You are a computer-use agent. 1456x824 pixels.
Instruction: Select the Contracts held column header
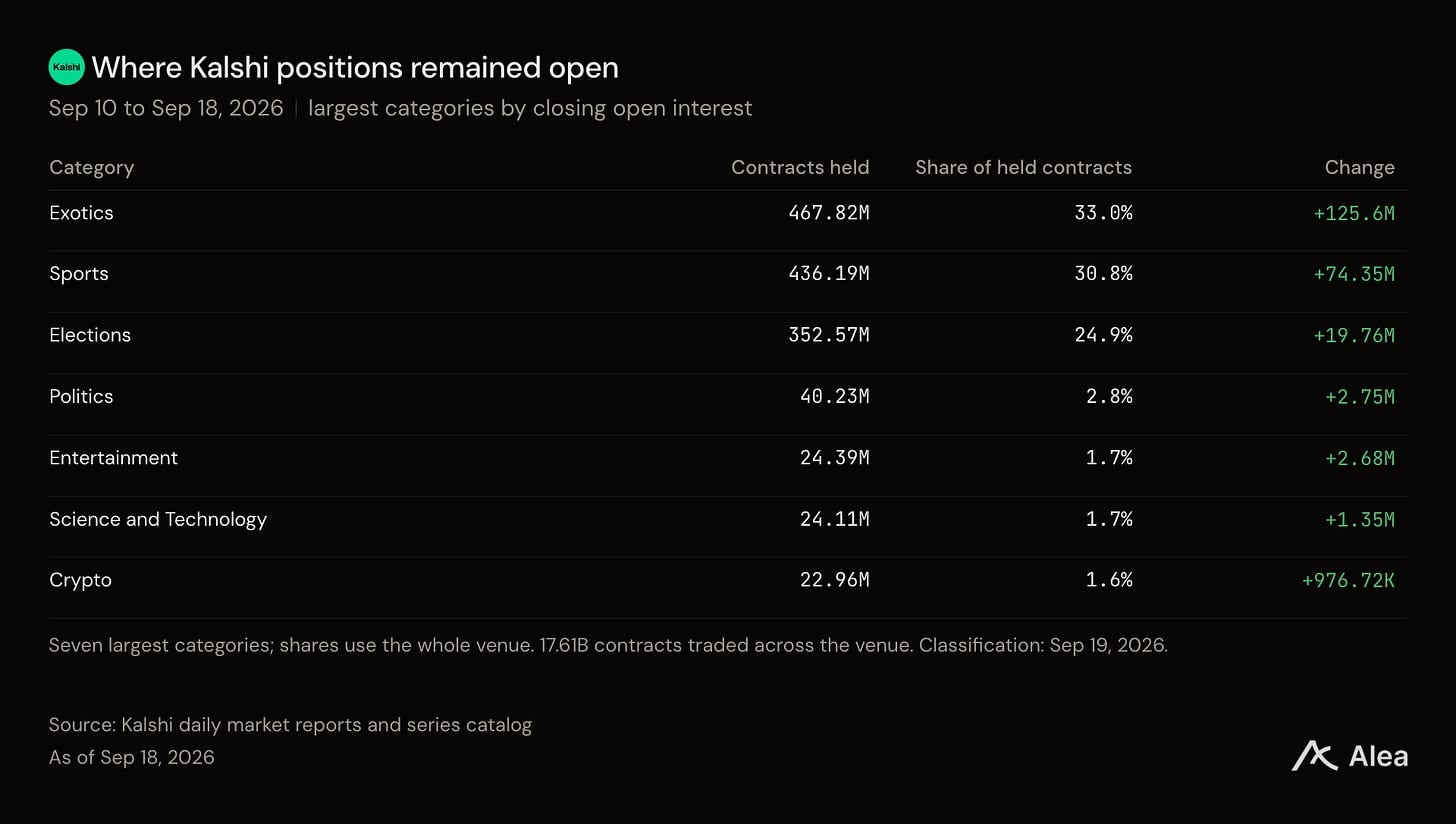click(800, 168)
